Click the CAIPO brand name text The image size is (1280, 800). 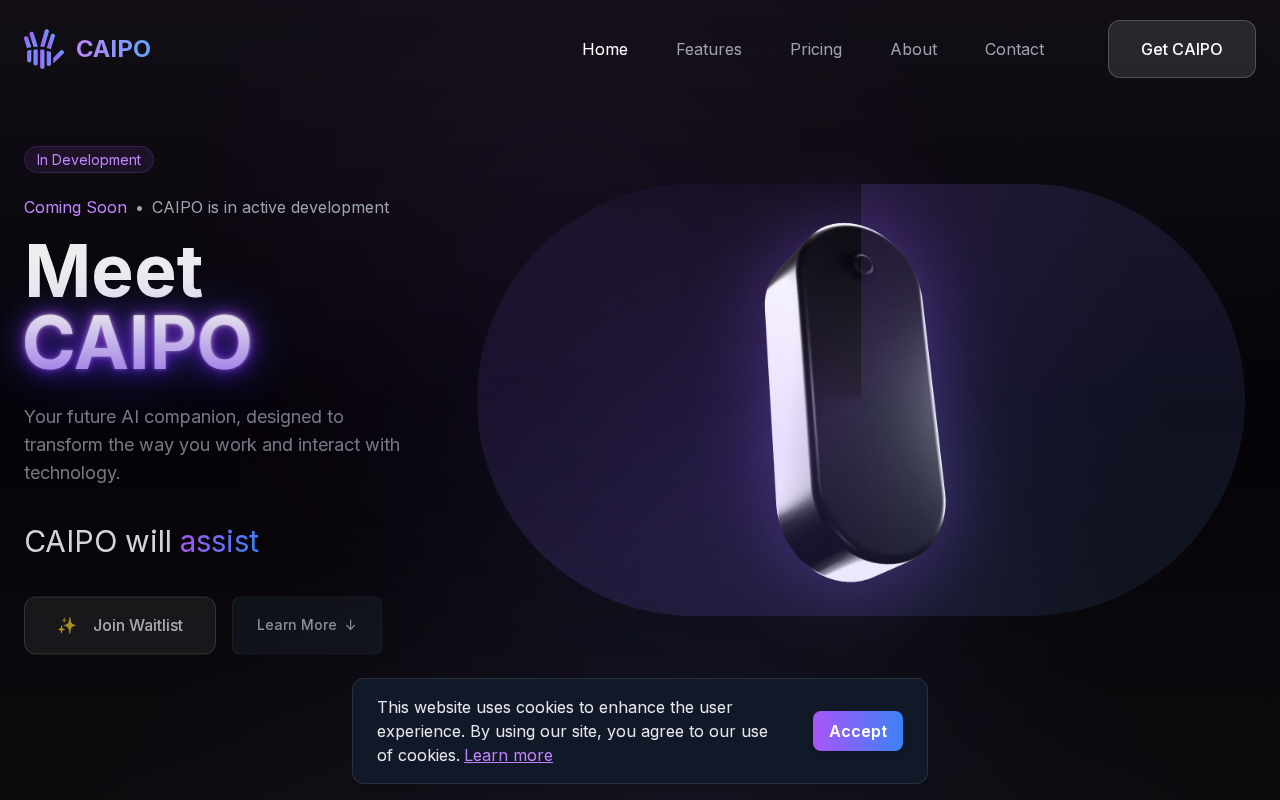(x=113, y=49)
